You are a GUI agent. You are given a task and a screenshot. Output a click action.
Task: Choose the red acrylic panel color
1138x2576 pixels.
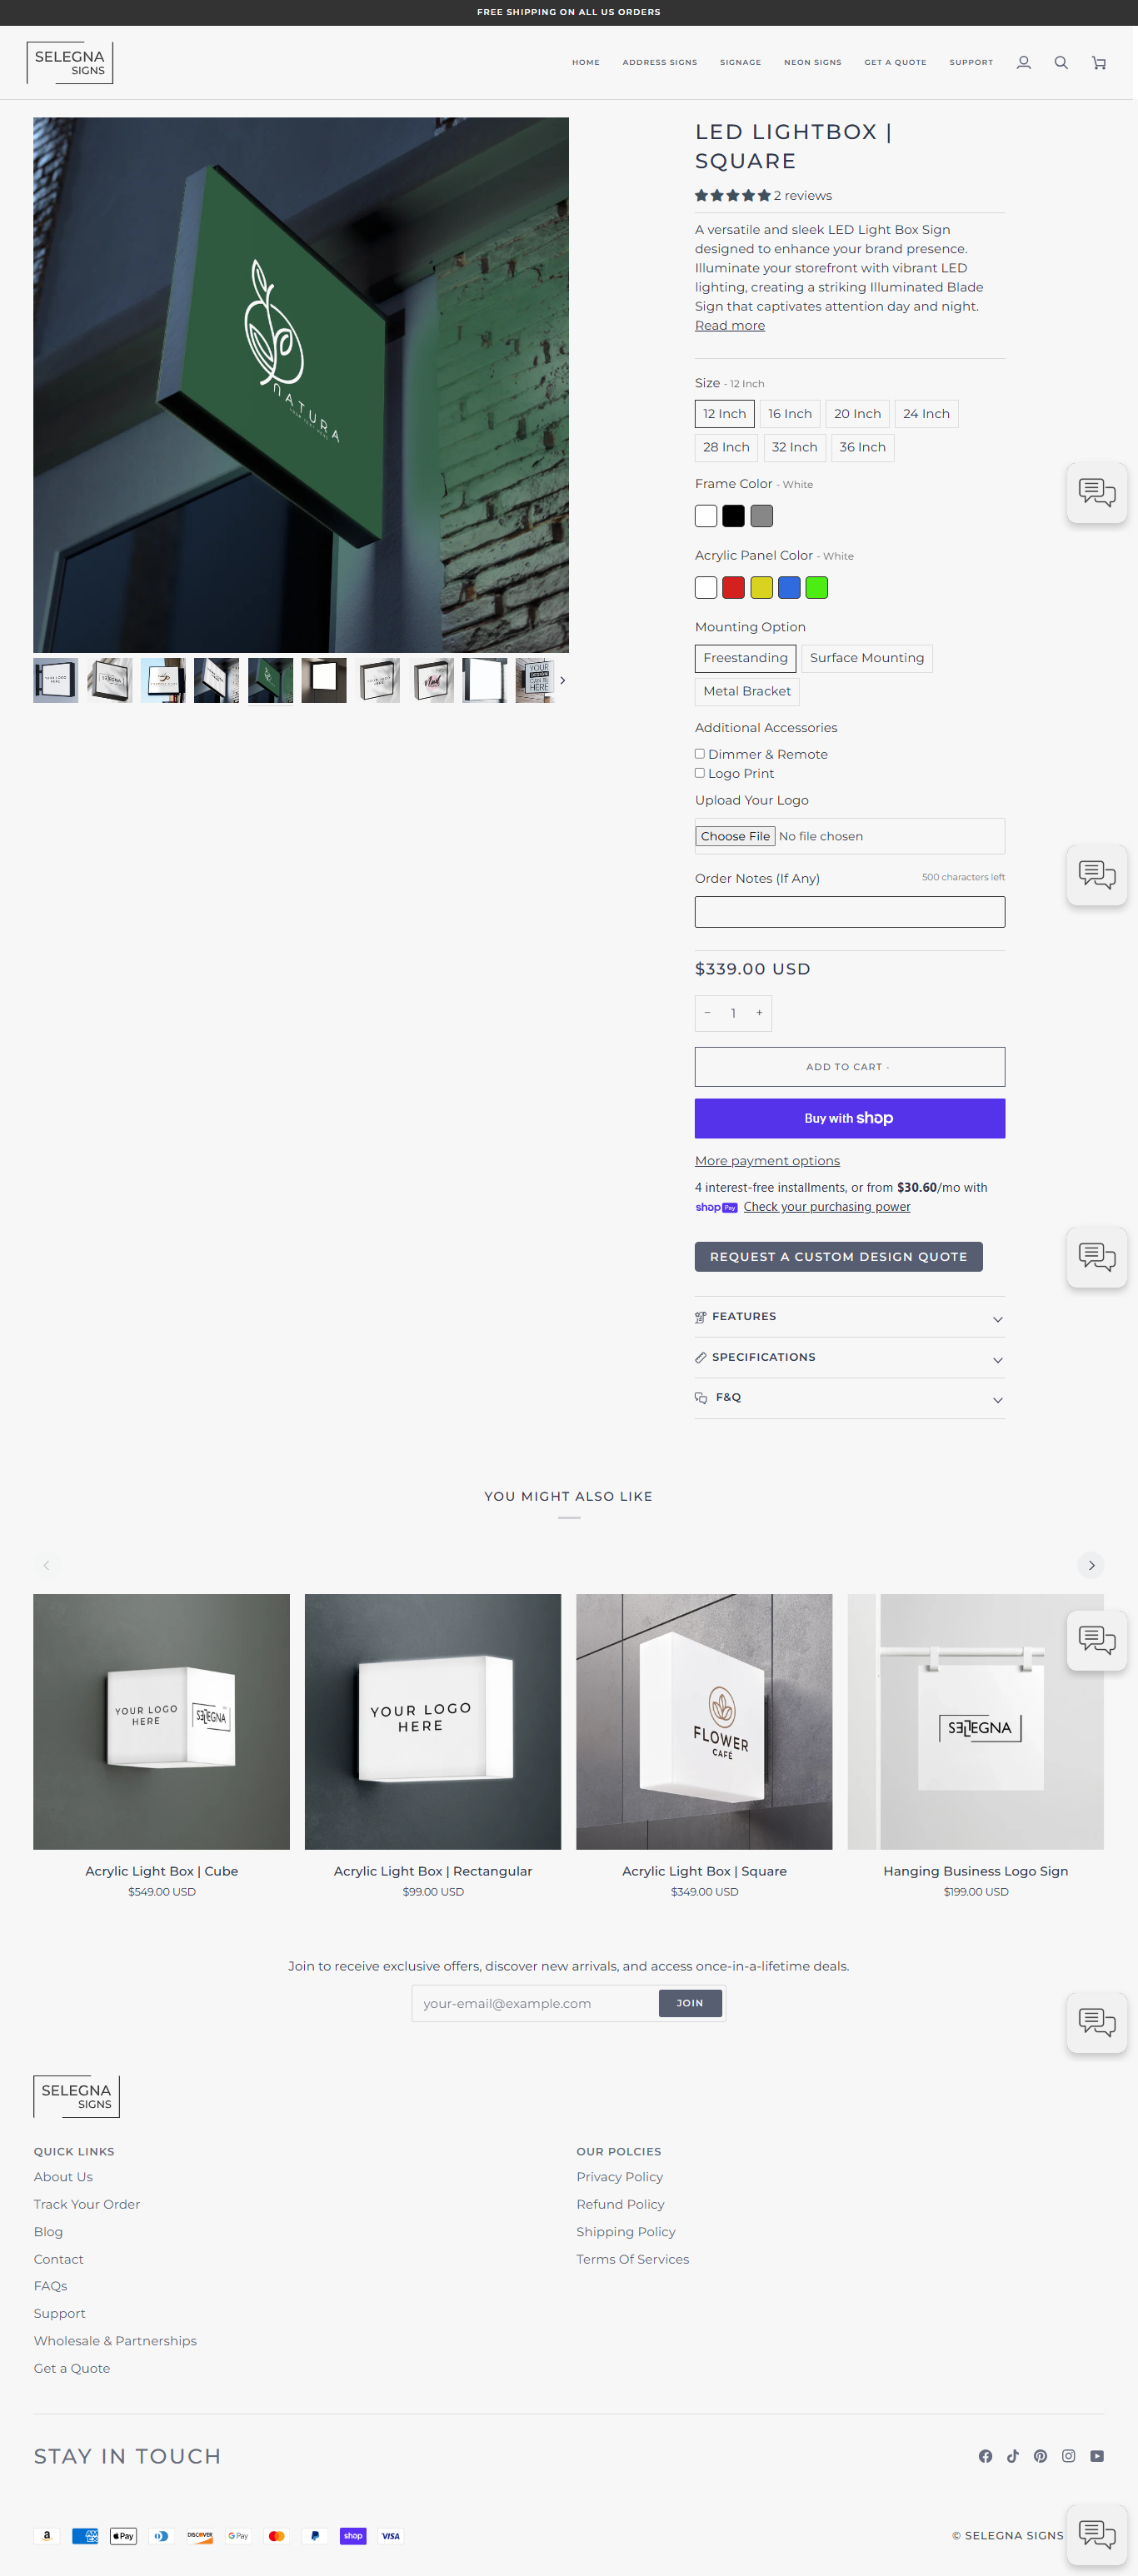tap(733, 588)
